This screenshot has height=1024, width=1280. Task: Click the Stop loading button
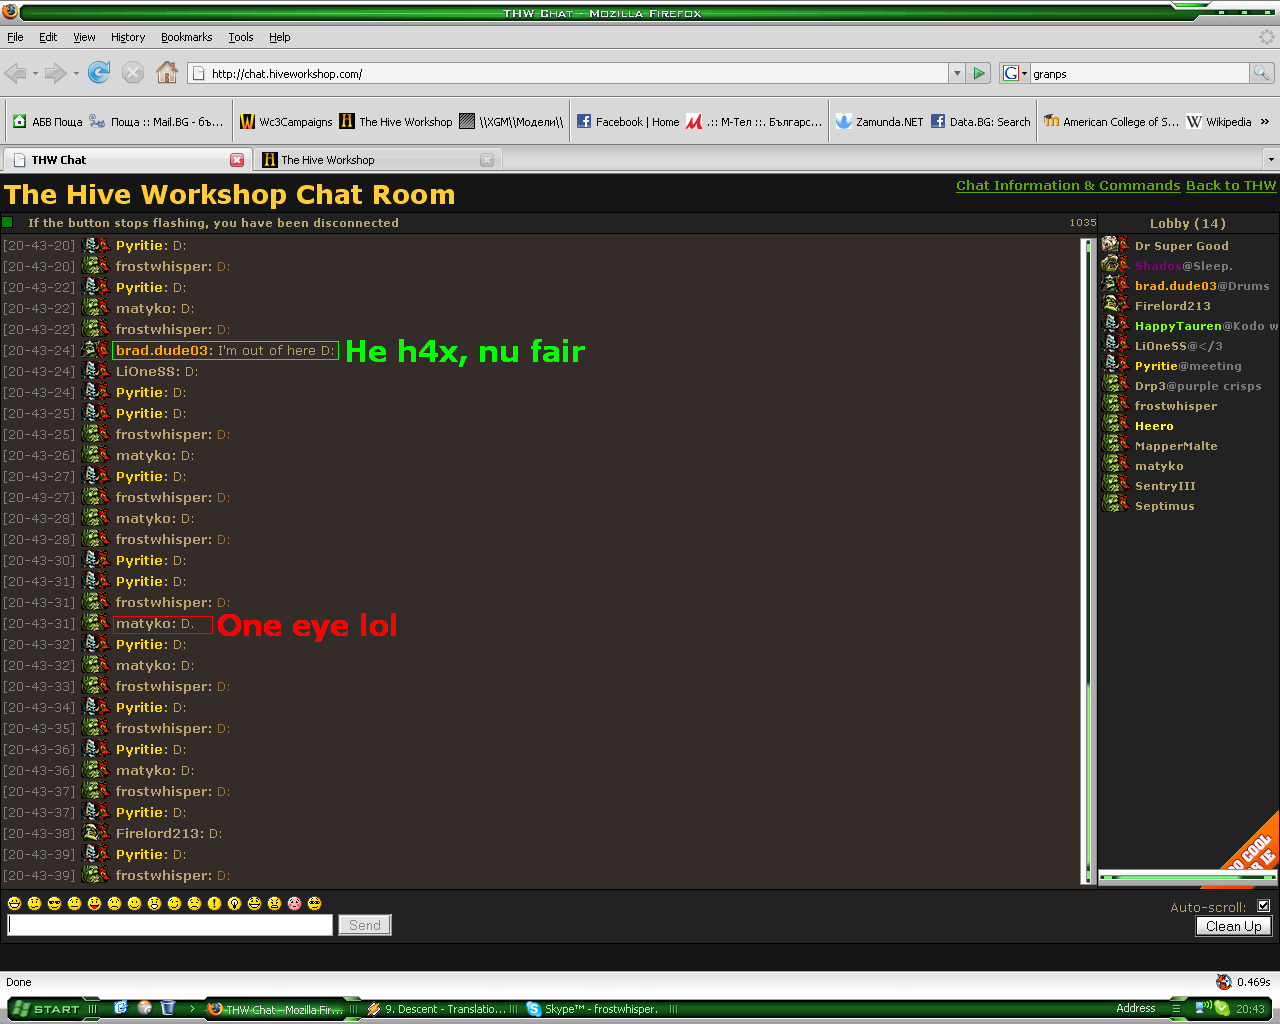133,73
